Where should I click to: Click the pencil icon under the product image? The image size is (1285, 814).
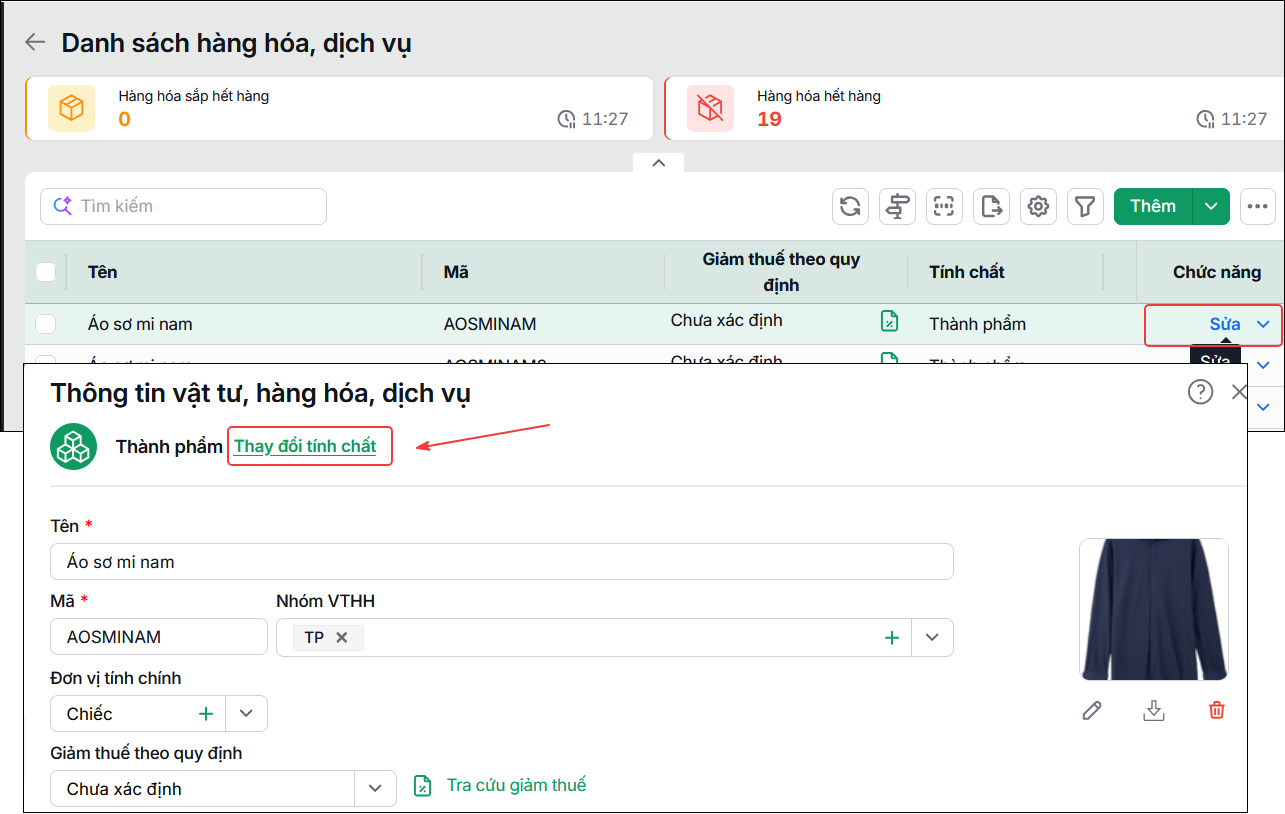[x=1092, y=710]
